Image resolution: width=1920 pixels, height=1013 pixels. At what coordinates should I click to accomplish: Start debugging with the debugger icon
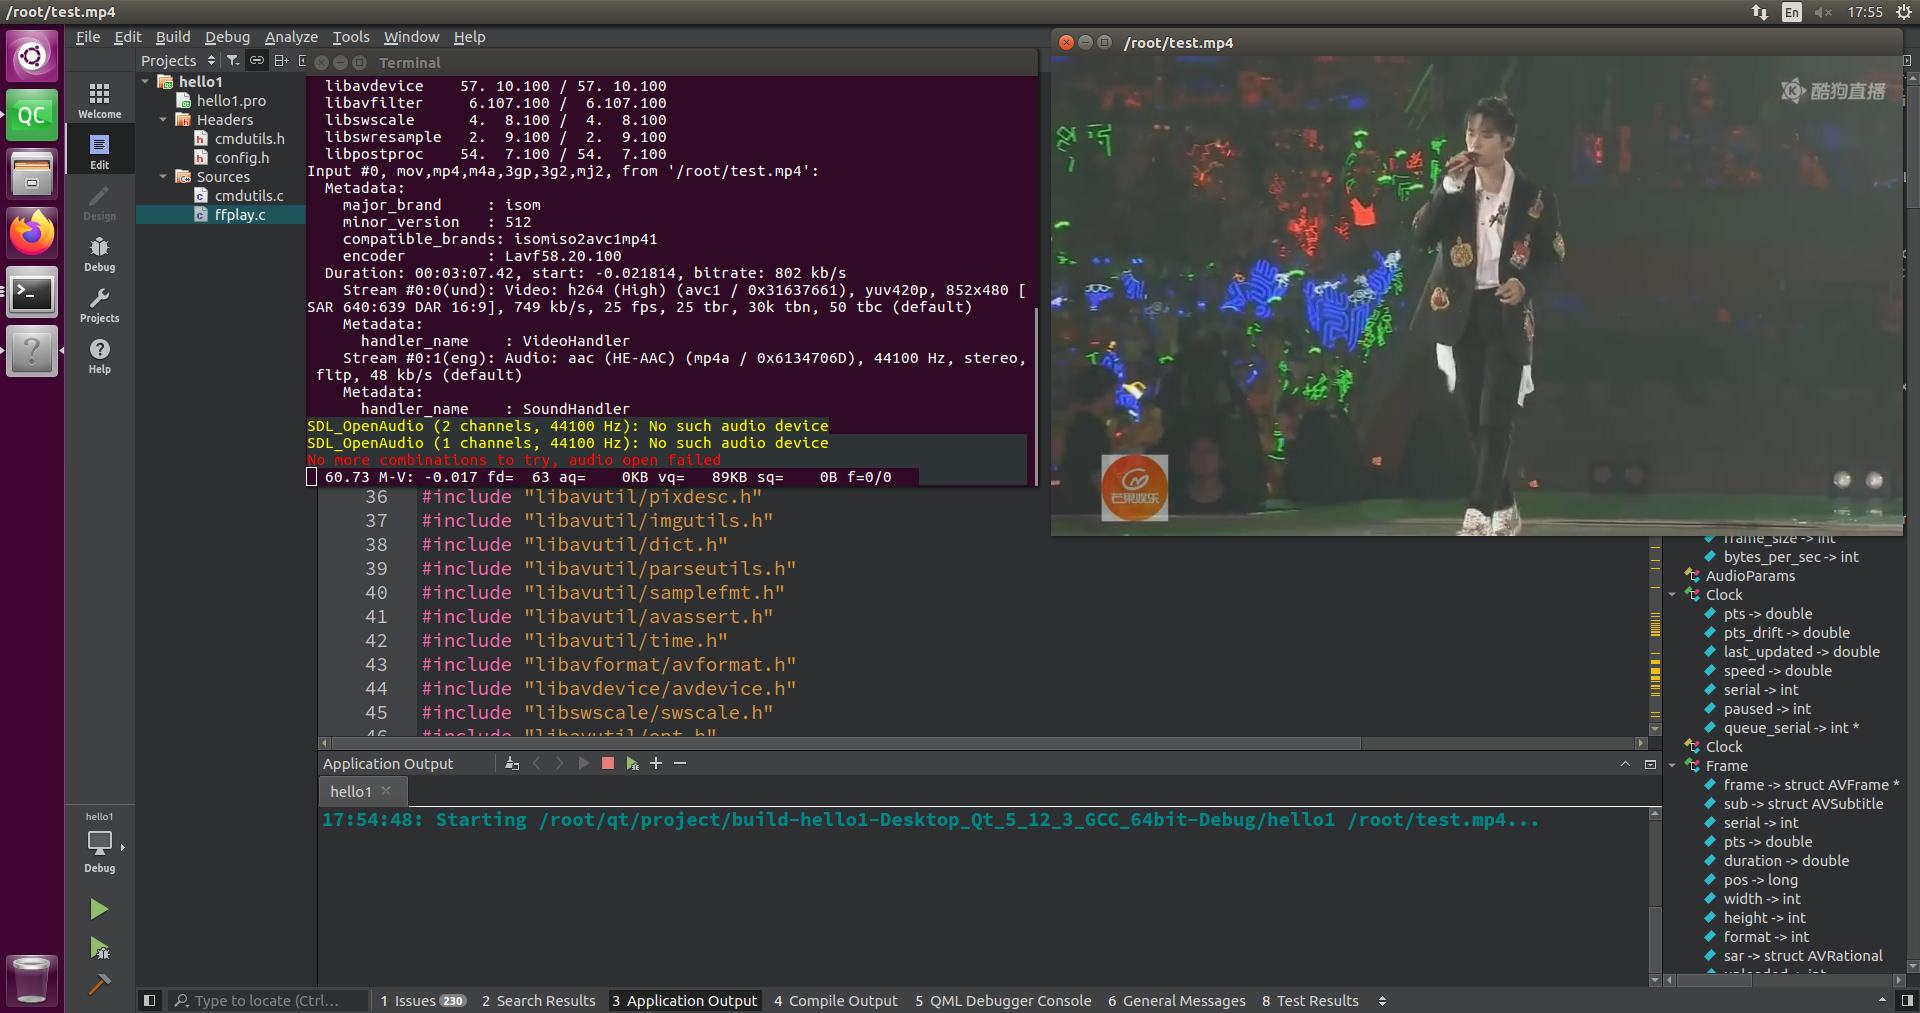99,948
